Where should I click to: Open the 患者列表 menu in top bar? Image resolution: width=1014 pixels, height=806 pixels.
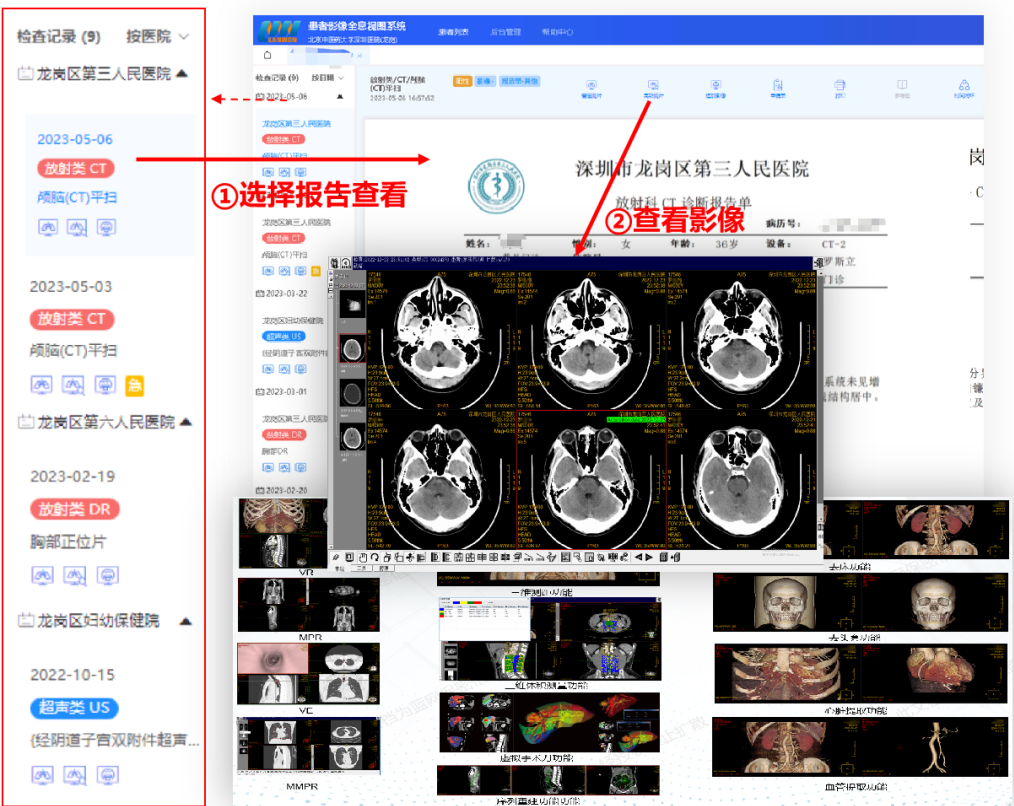453,32
